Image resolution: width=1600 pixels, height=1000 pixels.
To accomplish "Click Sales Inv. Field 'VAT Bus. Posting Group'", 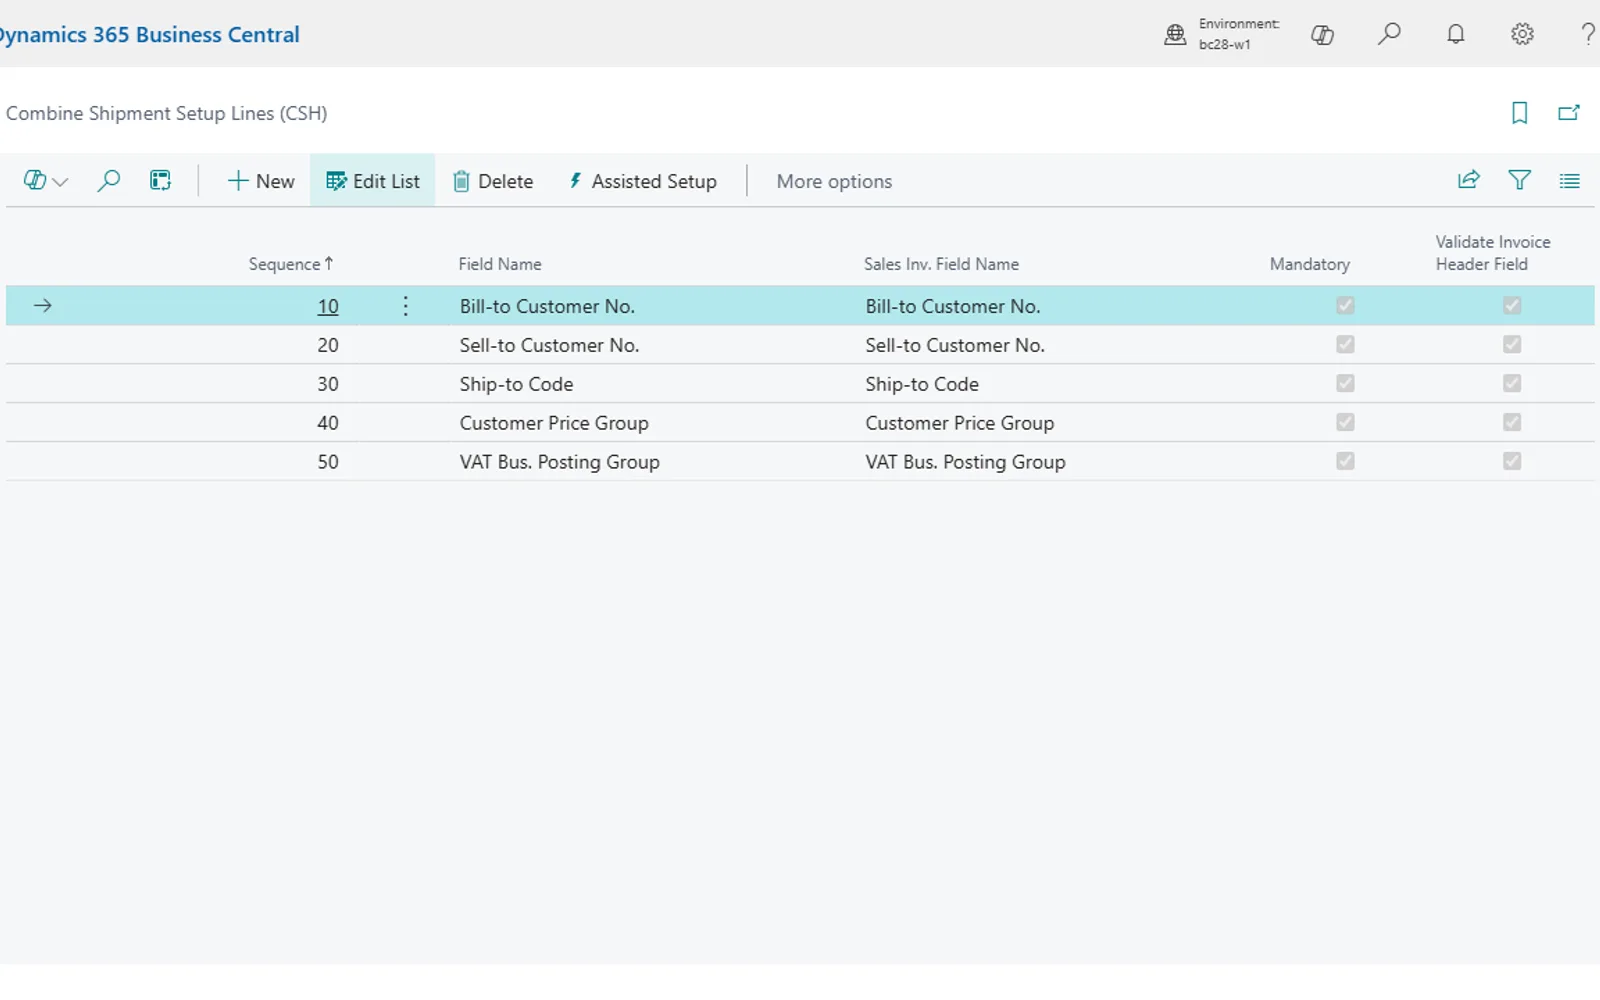I will click(x=965, y=462).
